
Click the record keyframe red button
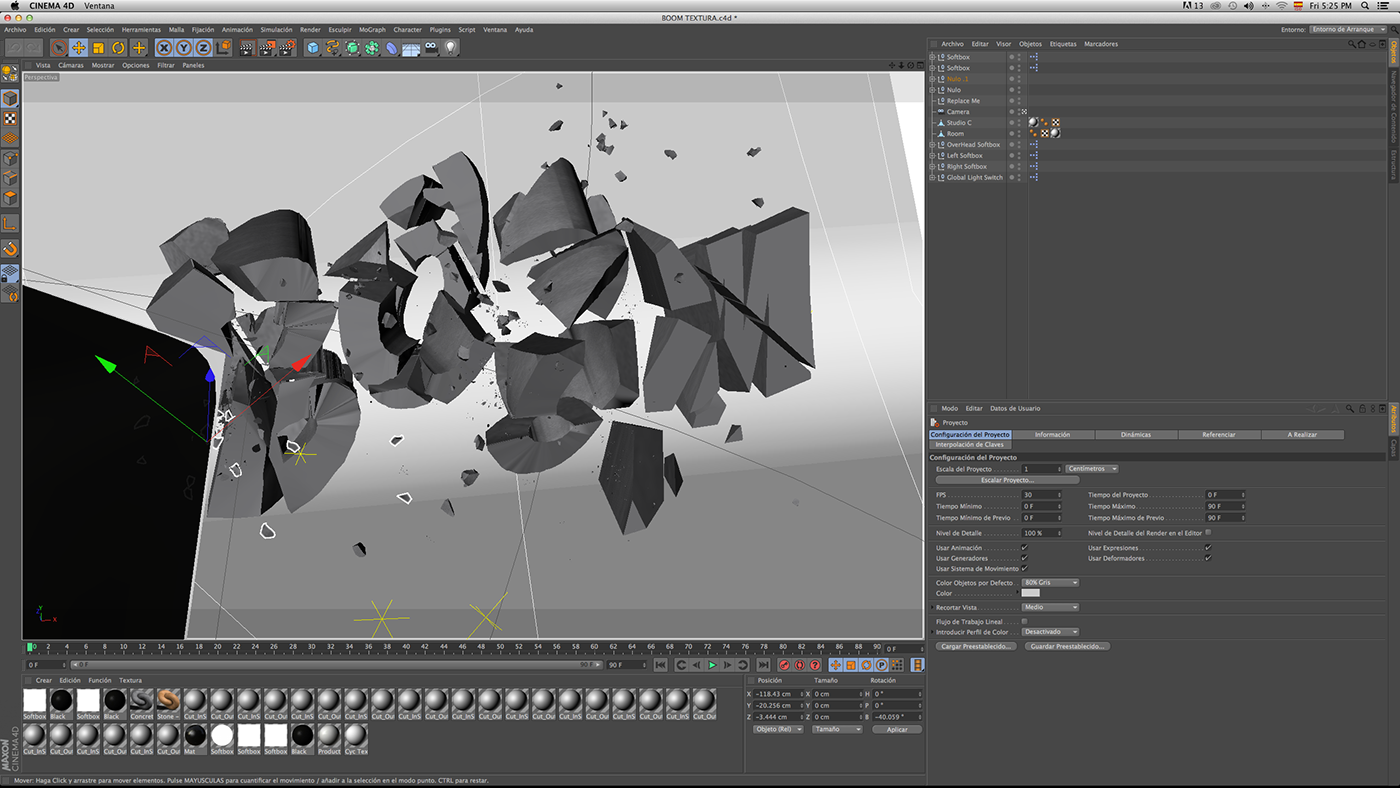click(784, 665)
